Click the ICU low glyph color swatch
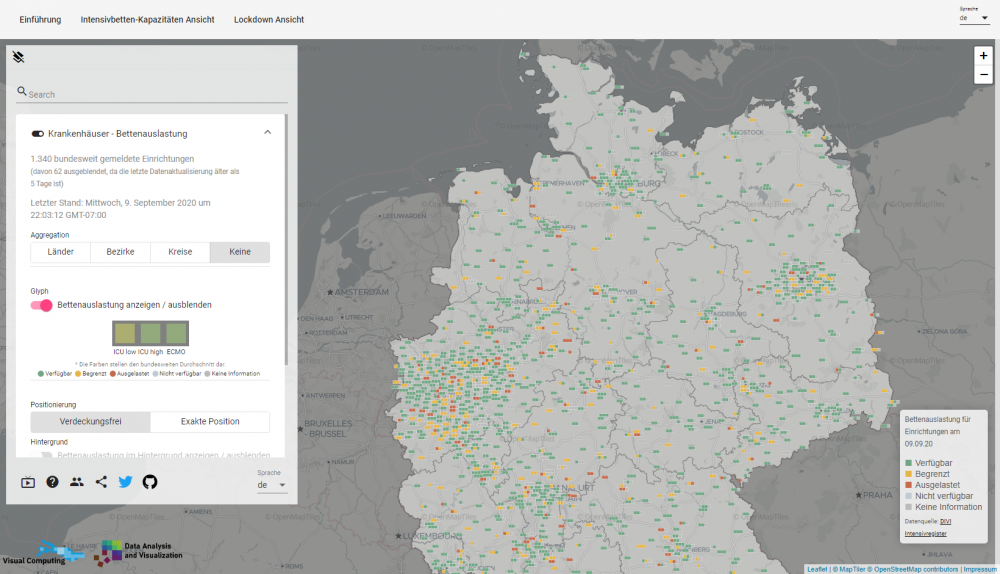The height and width of the screenshot is (574, 1000). tap(125, 333)
